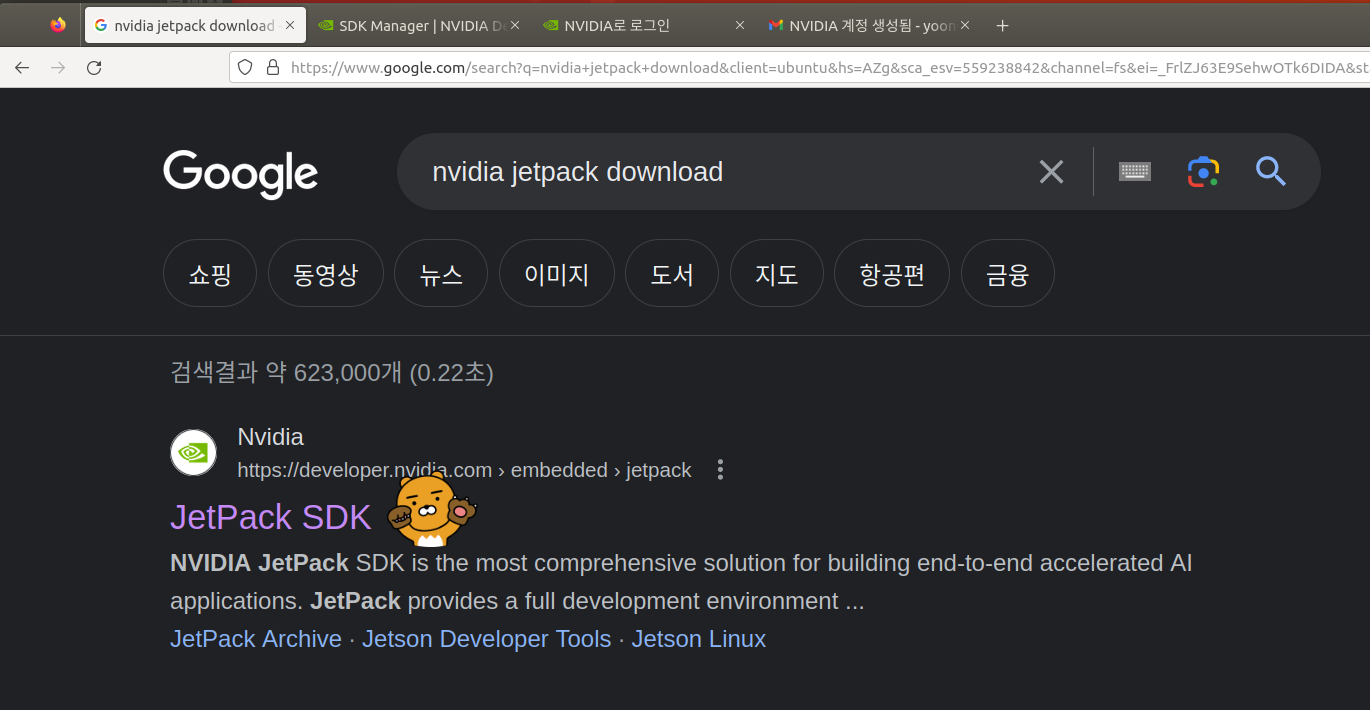This screenshot has width=1370, height=710.
Task: Open the Jetson Developer Tools sitelink
Action: 486,639
